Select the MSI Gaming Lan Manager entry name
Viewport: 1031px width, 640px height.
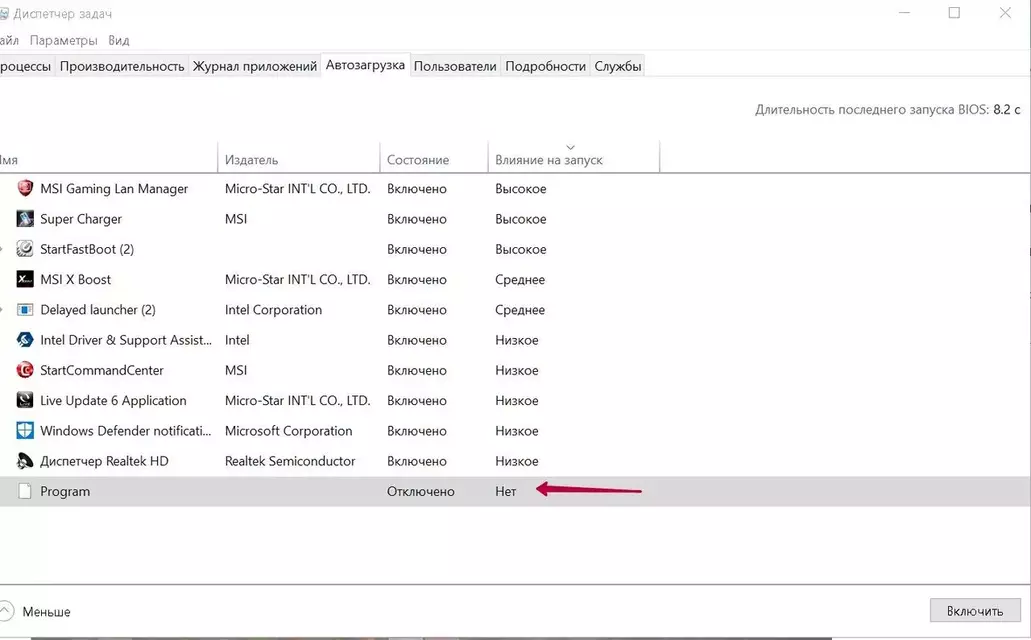click(x=114, y=189)
